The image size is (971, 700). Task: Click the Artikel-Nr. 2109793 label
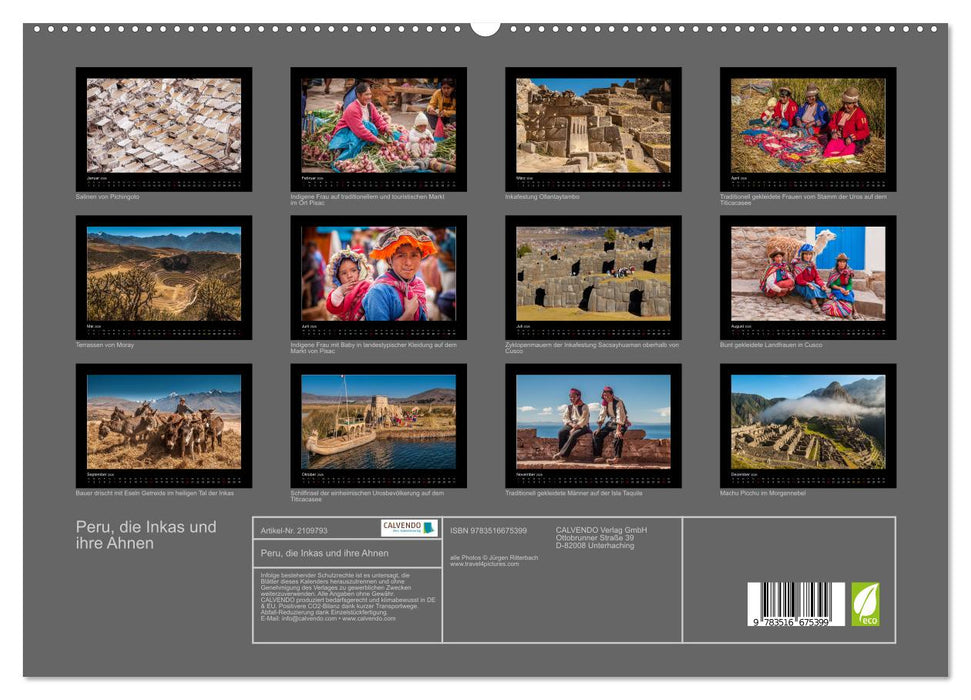click(294, 530)
